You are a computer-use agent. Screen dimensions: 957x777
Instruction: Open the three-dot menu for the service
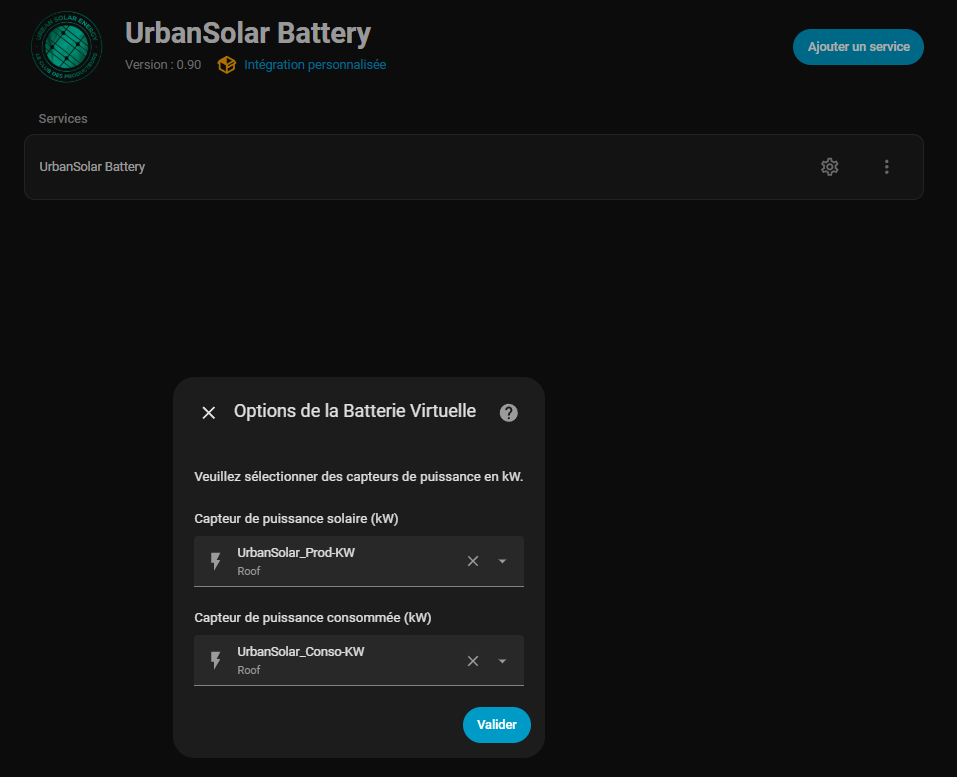coord(886,167)
